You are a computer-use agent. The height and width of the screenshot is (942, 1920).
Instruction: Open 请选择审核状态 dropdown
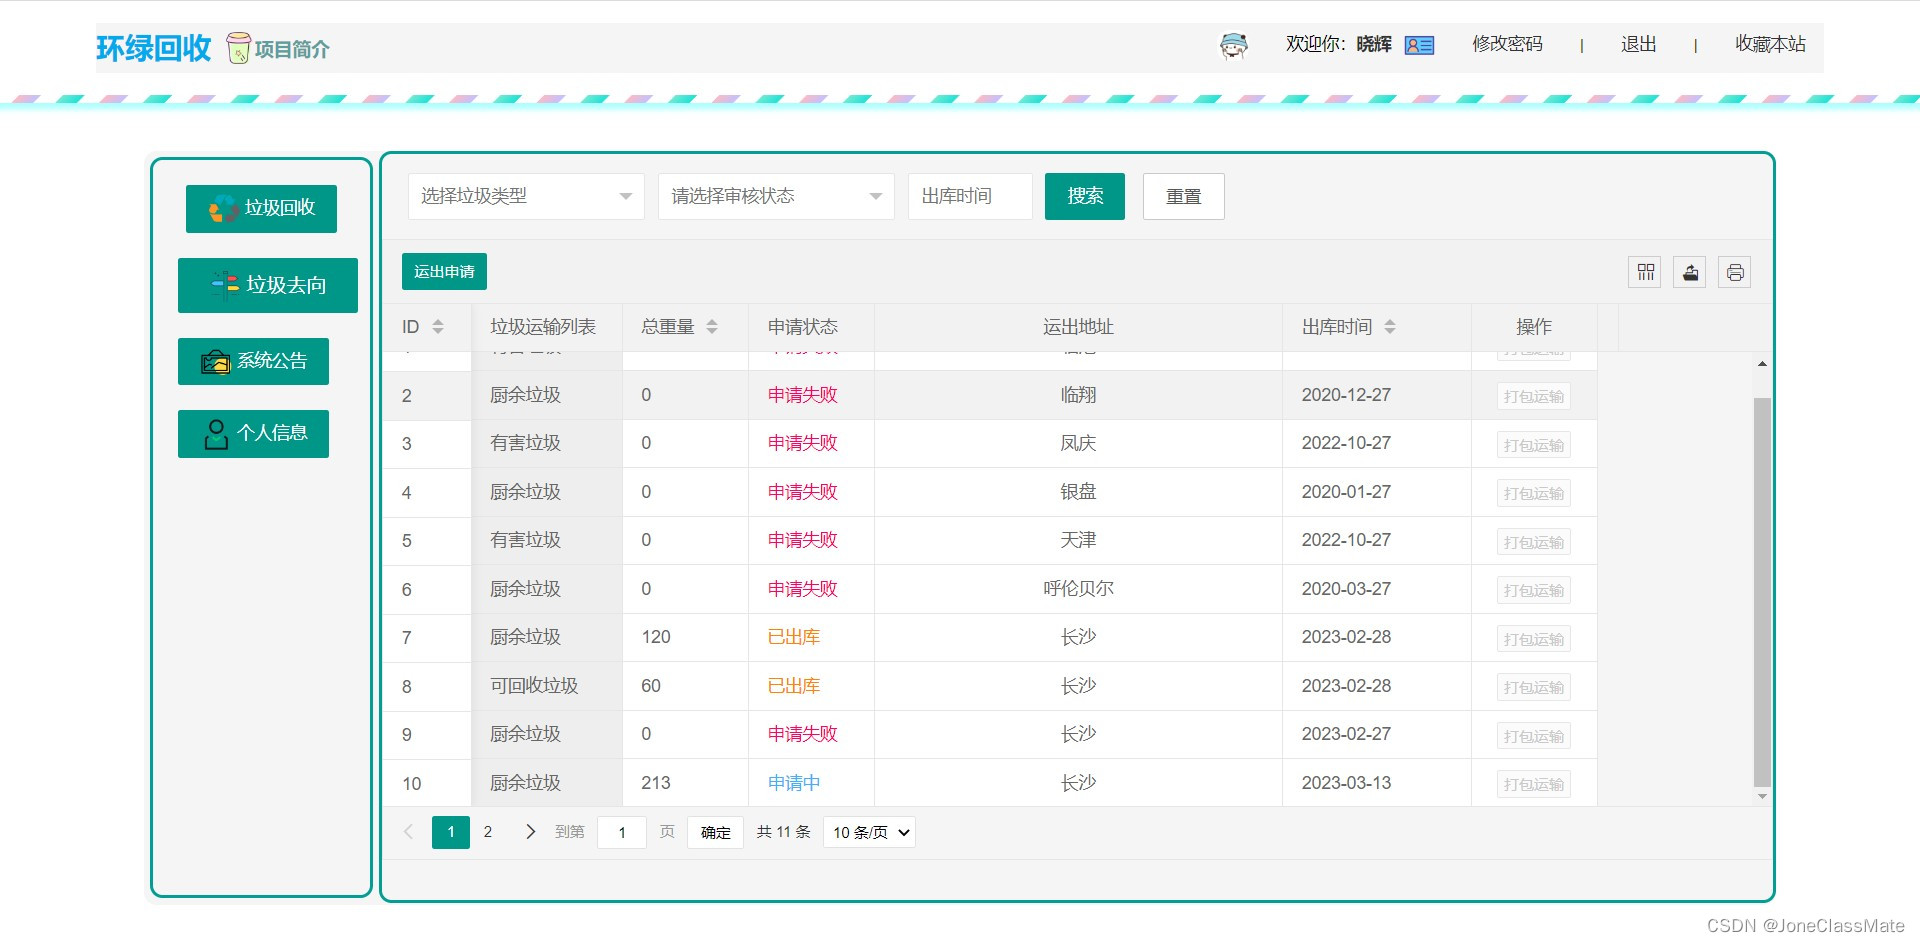click(x=776, y=196)
